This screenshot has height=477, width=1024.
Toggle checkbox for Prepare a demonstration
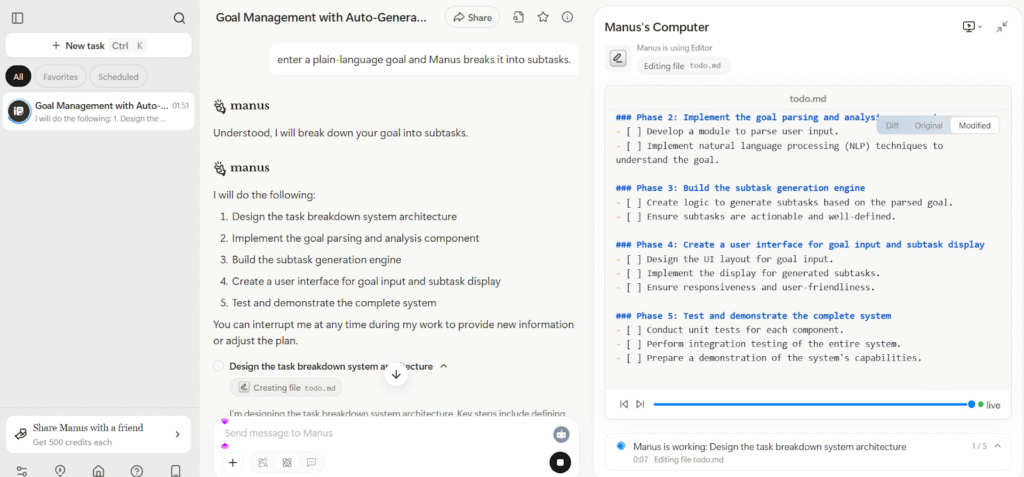(x=633, y=358)
